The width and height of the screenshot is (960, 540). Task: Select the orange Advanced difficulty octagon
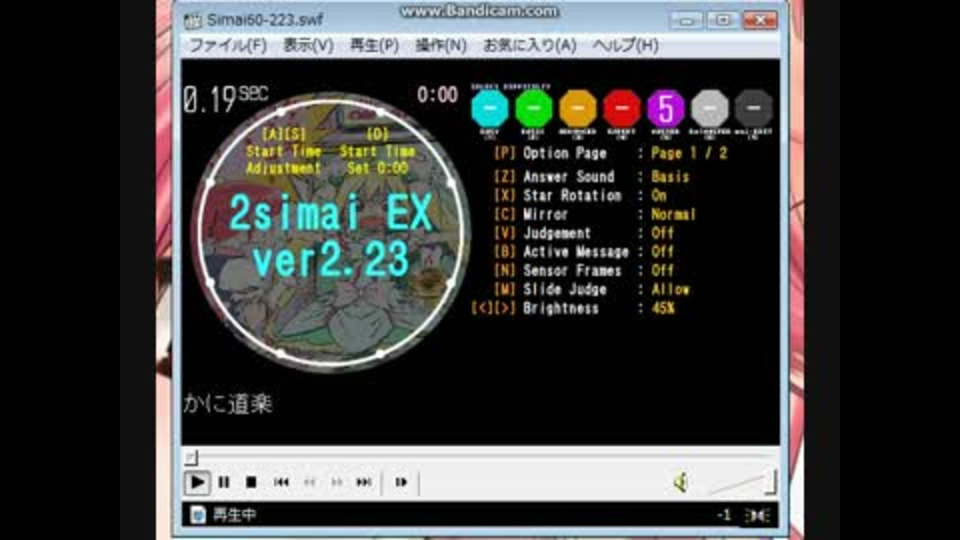click(x=578, y=108)
